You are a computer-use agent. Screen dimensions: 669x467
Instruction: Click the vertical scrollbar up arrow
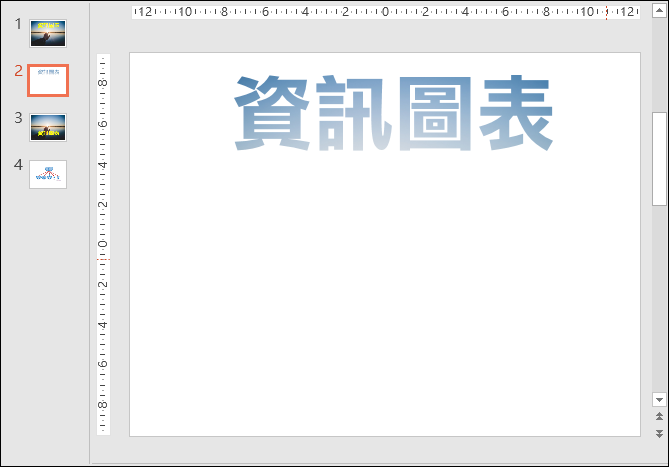point(659,10)
